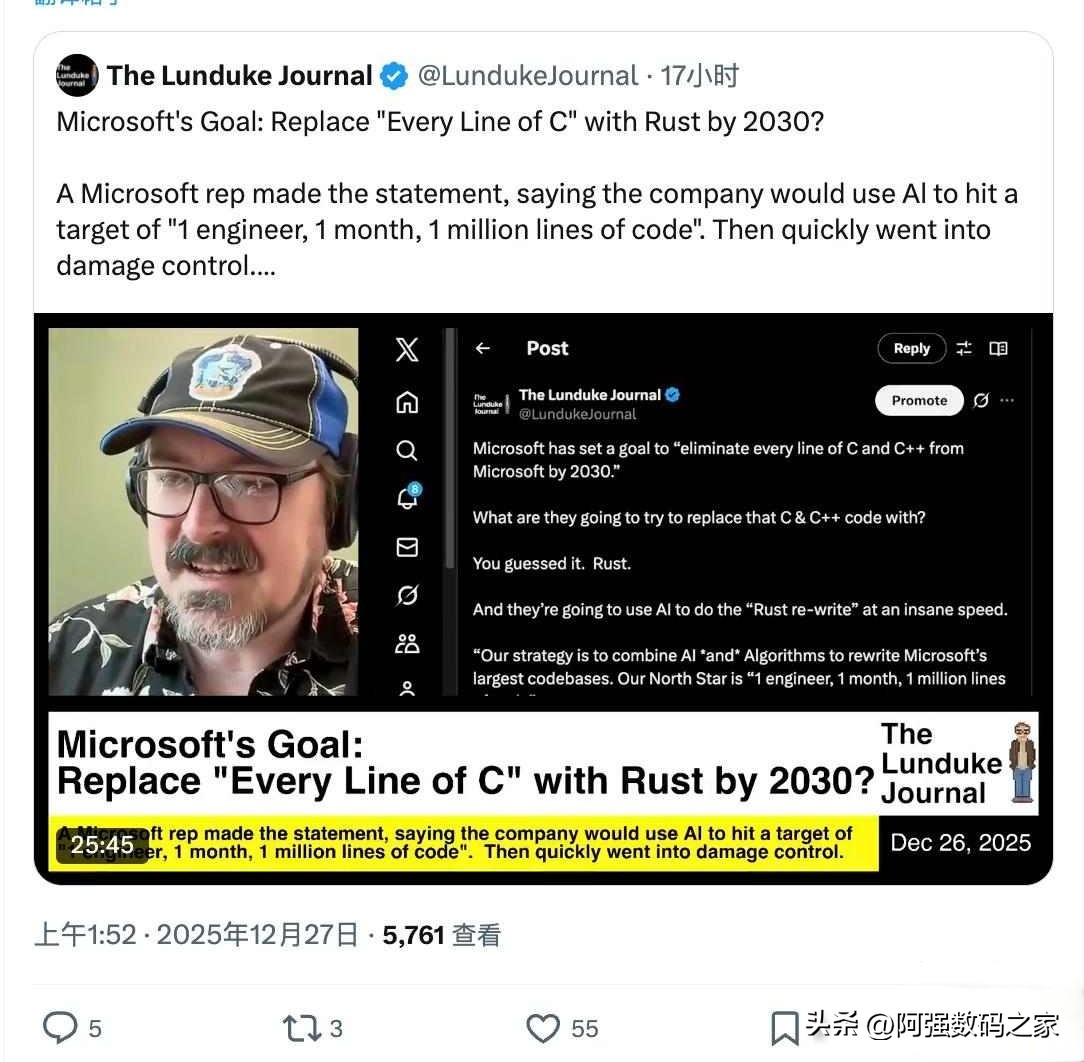Image resolution: width=1084 pixels, height=1062 pixels.
Task: Open the Communities icon
Action: [406, 644]
